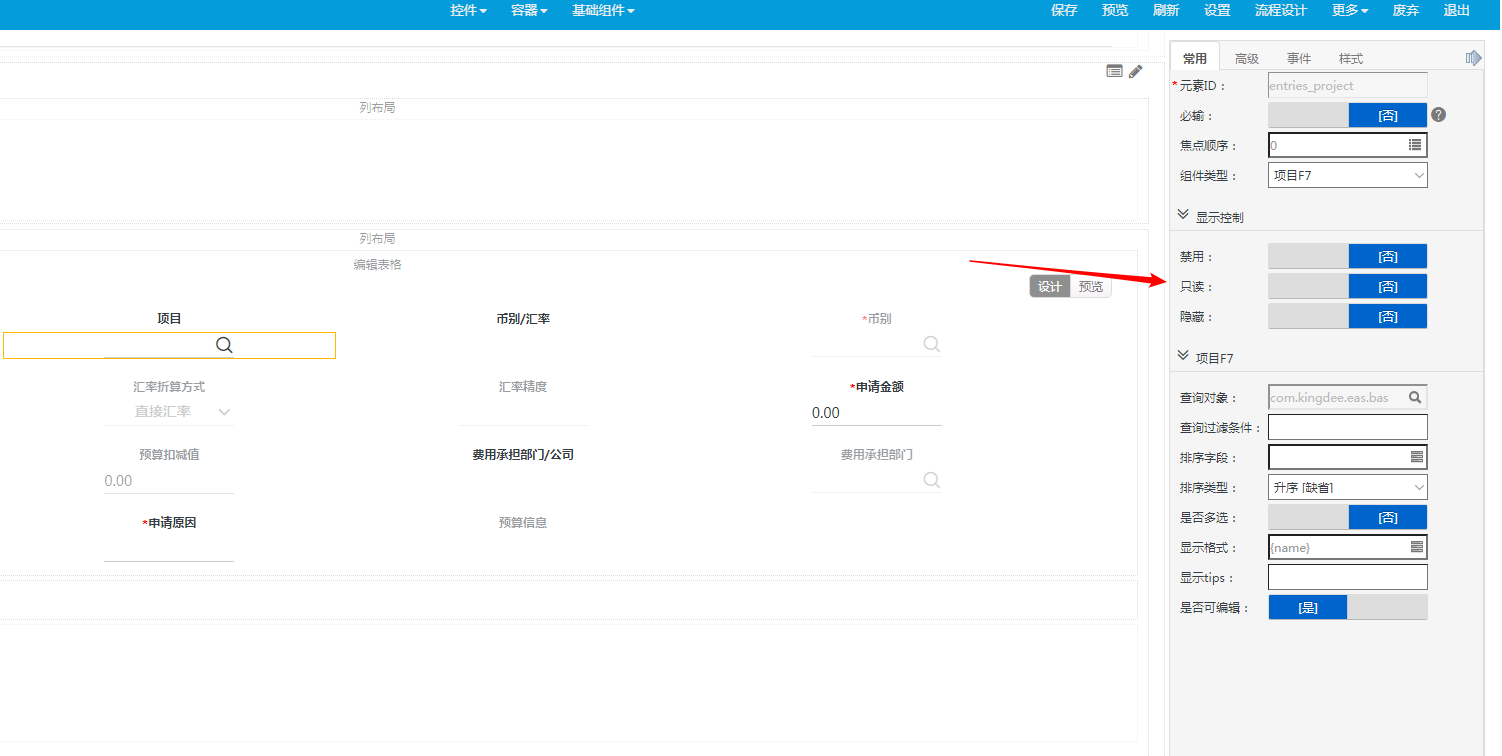Screen dimensions: 1502x756
Task: Click the search icon under 币别
Action: pyautogui.click(x=931, y=344)
